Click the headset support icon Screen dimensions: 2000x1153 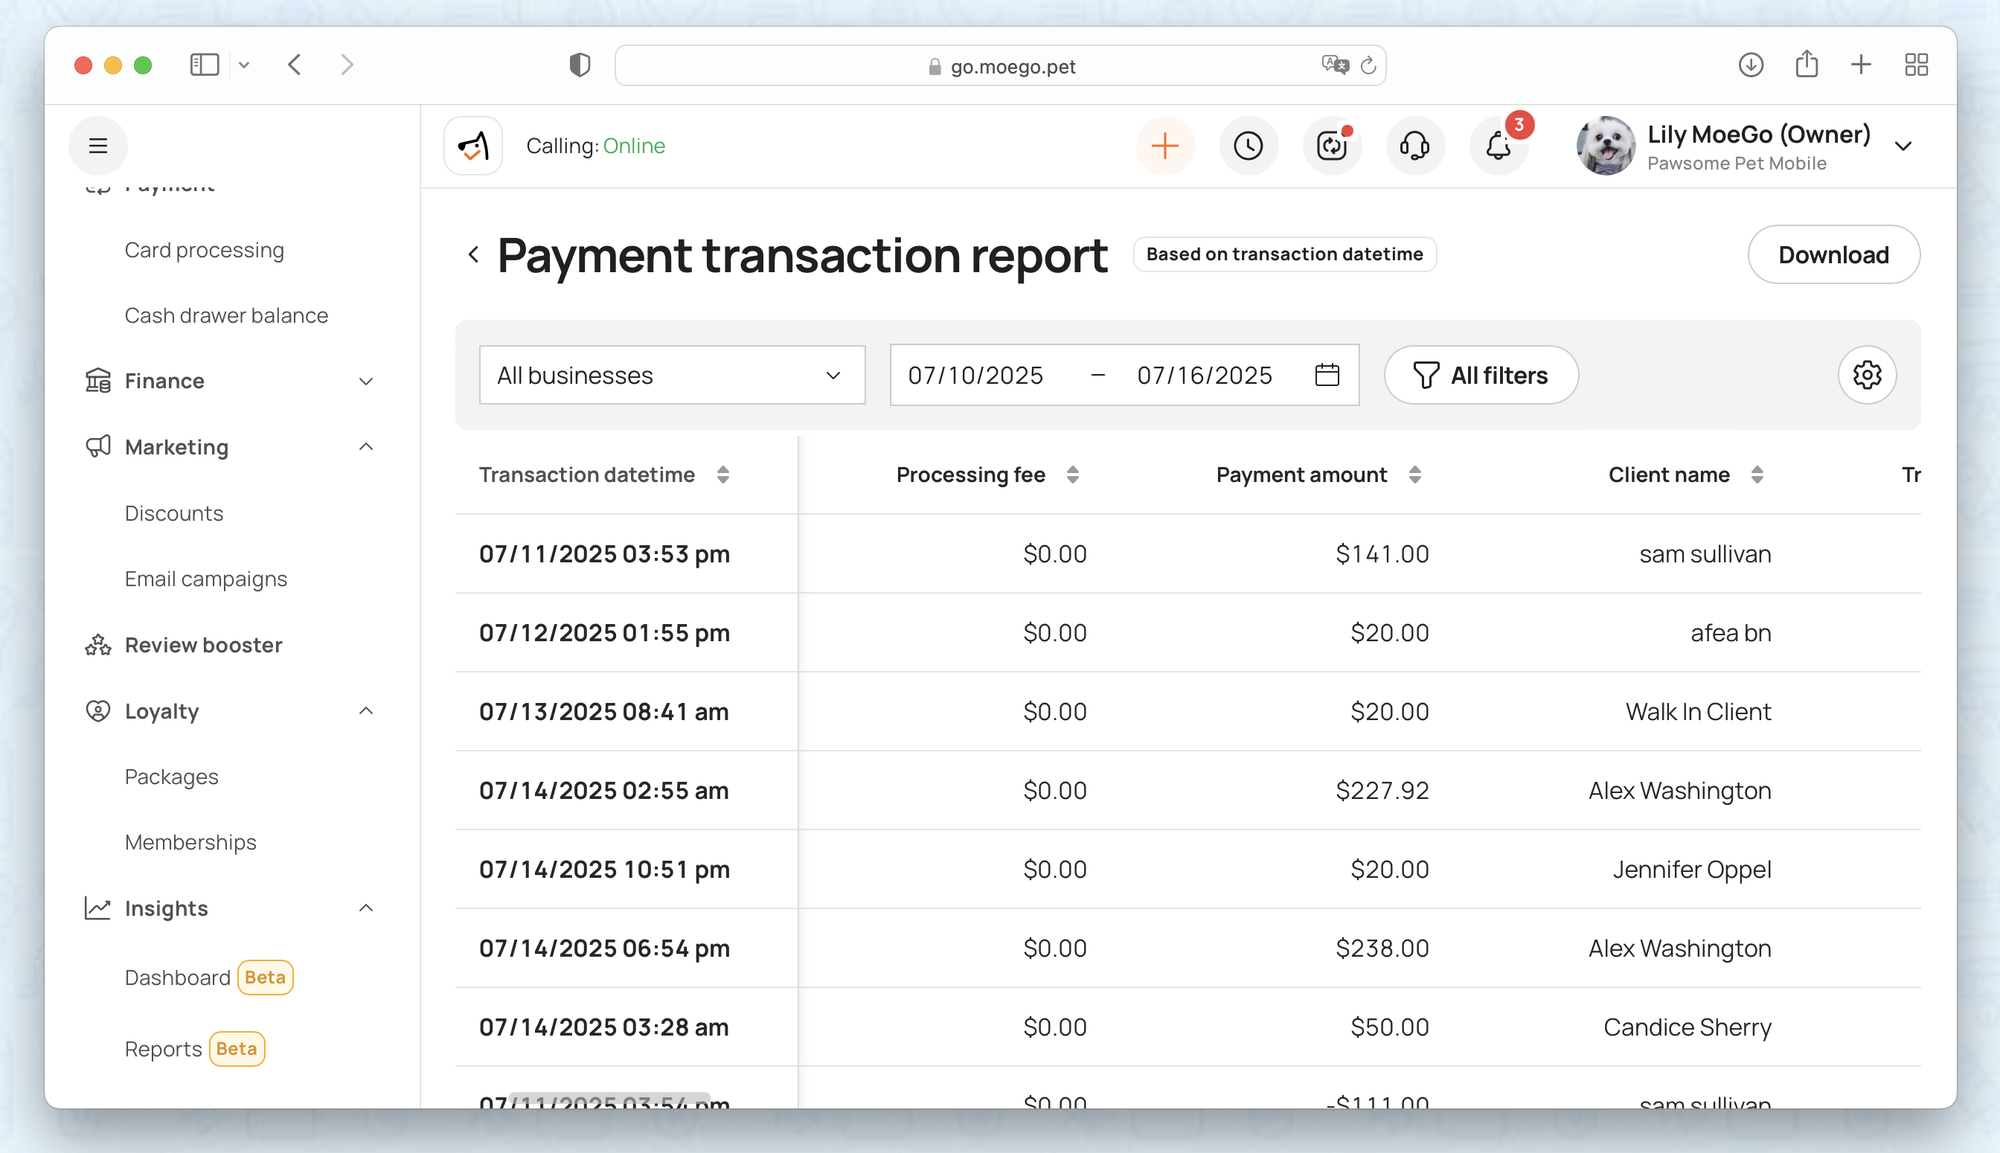(x=1414, y=146)
